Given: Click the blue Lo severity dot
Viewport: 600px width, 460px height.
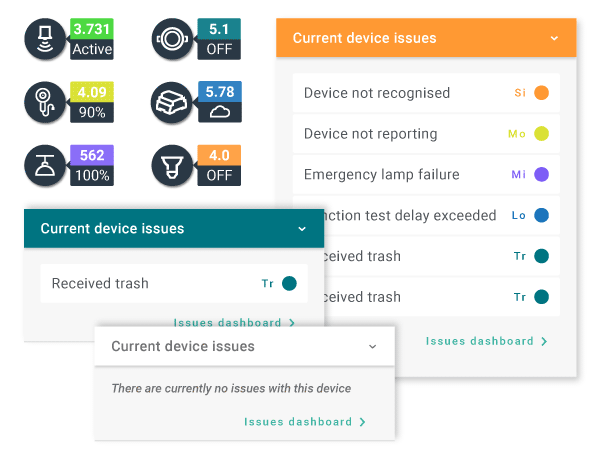Looking at the screenshot, I should coord(541,215).
